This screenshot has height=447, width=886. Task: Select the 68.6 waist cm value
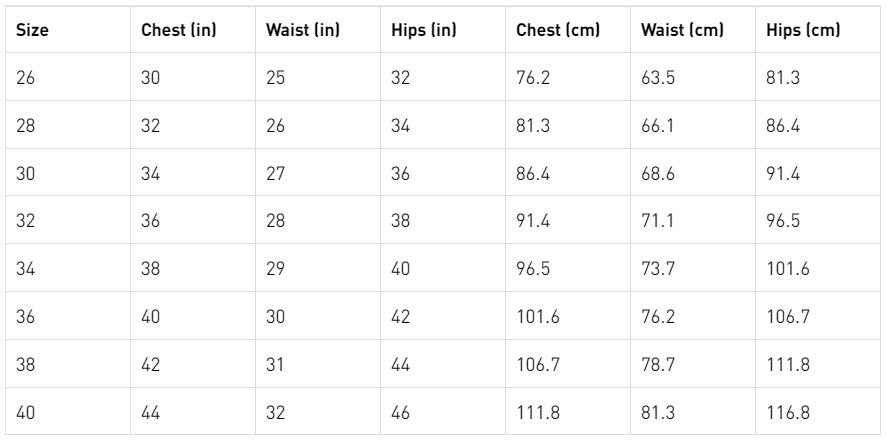658,173
